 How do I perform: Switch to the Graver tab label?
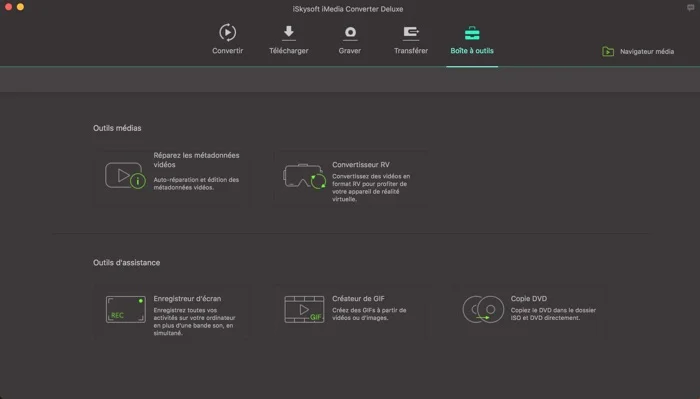coord(350,51)
